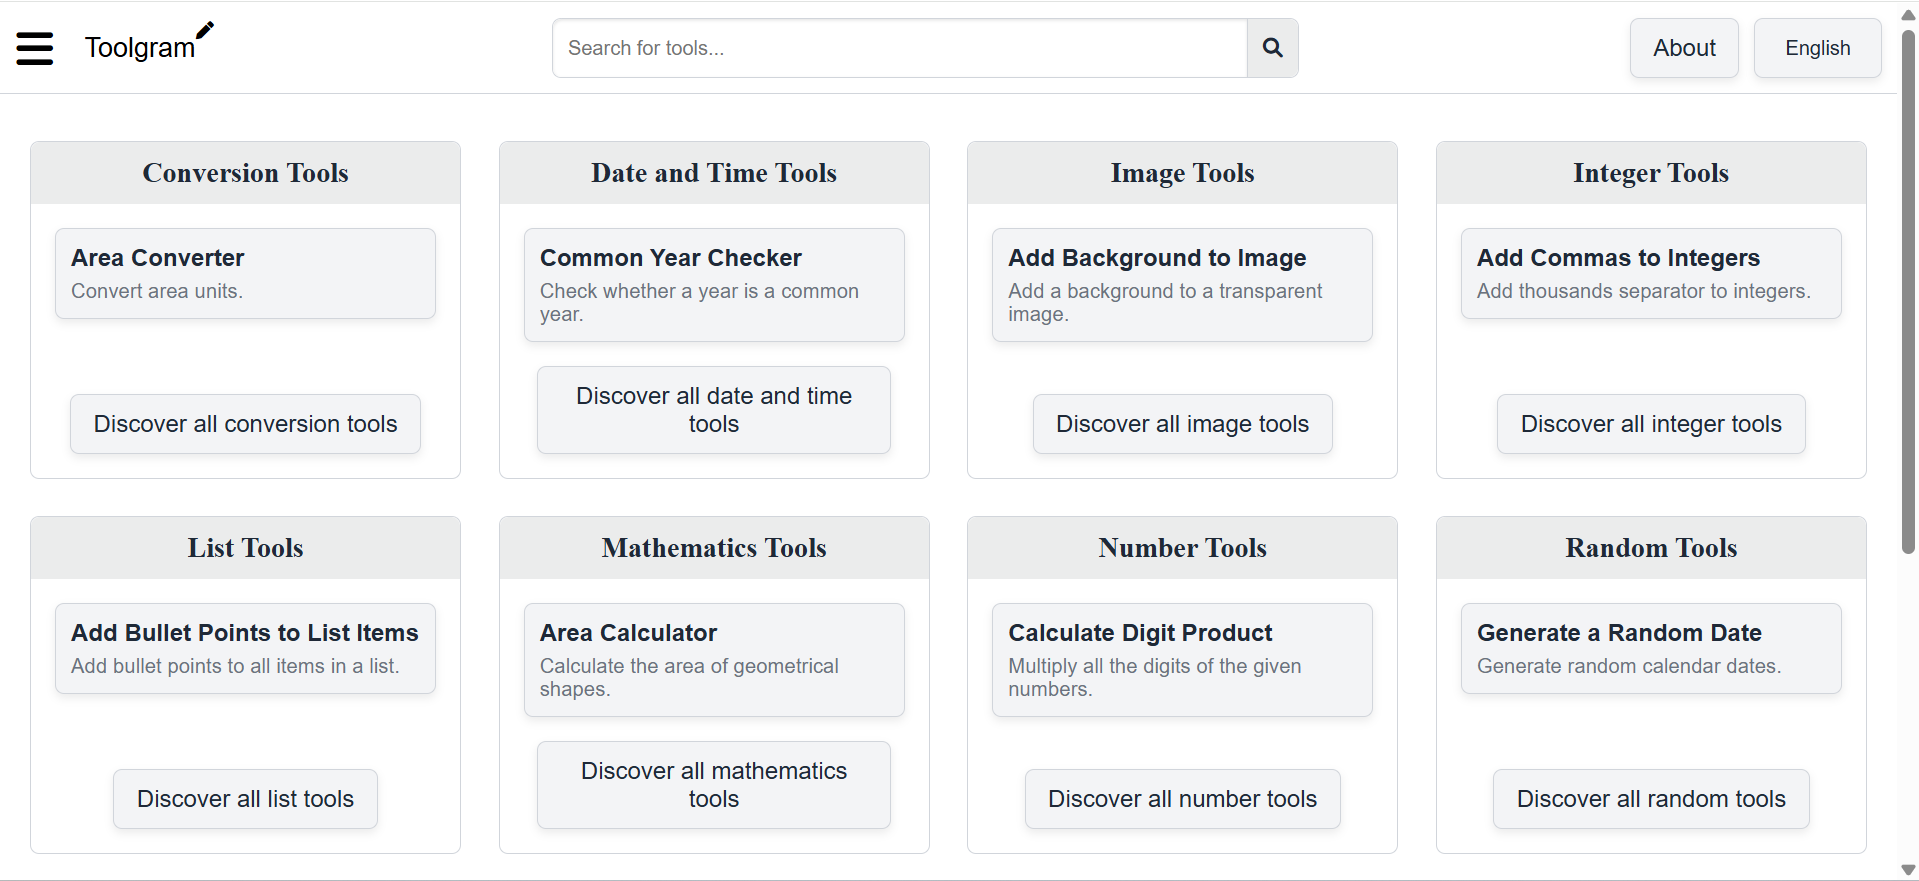1919x881 pixels.
Task: Discover all image tools
Action: (x=1182, y=424)
